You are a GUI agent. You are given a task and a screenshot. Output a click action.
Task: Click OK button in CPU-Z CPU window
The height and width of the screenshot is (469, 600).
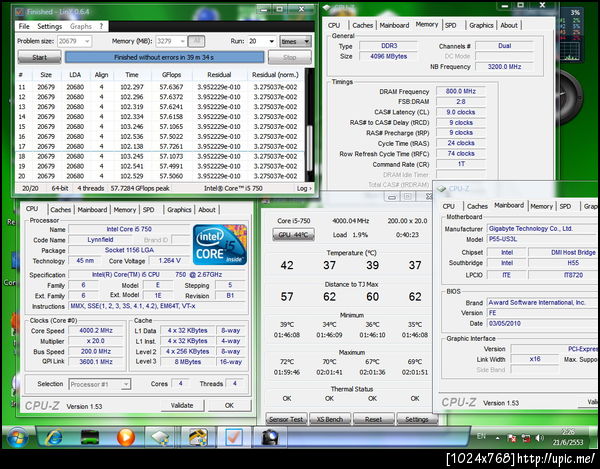pyautogui.click(x=229, y=405)
